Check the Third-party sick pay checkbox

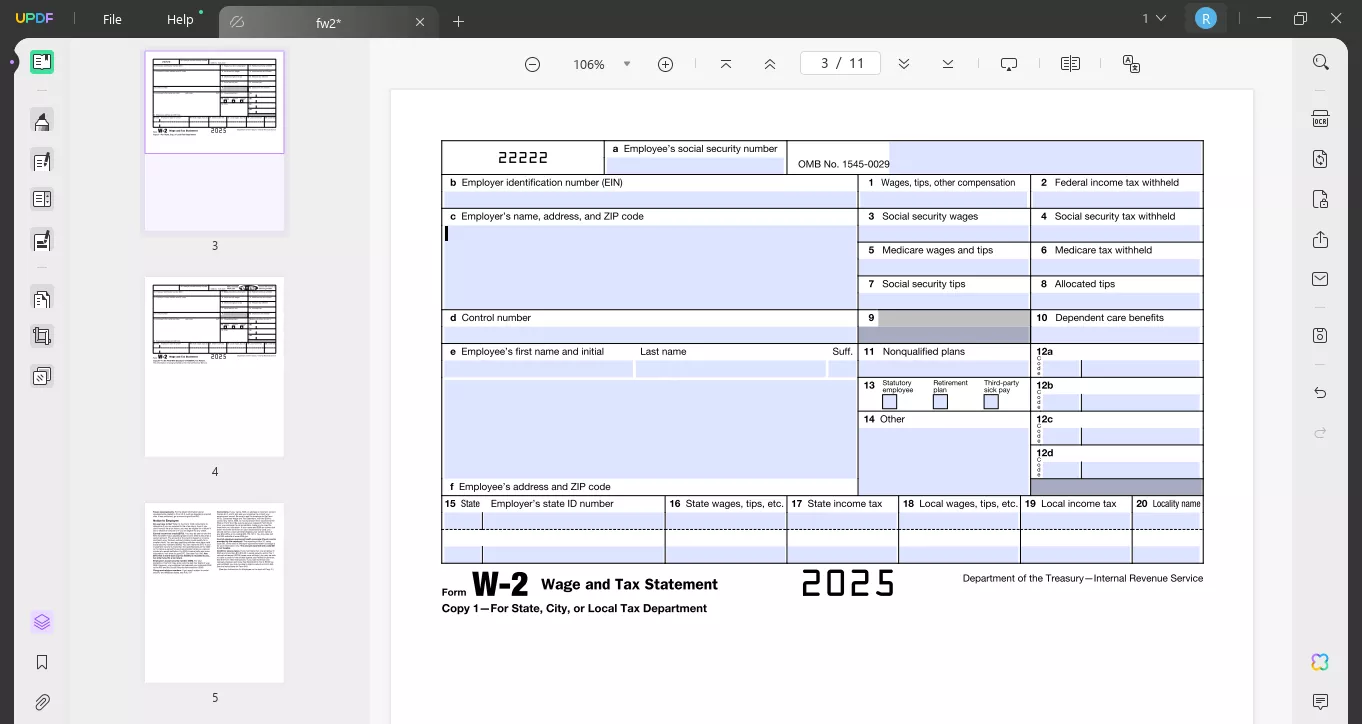pyautogui.click(x=990, y=400)
